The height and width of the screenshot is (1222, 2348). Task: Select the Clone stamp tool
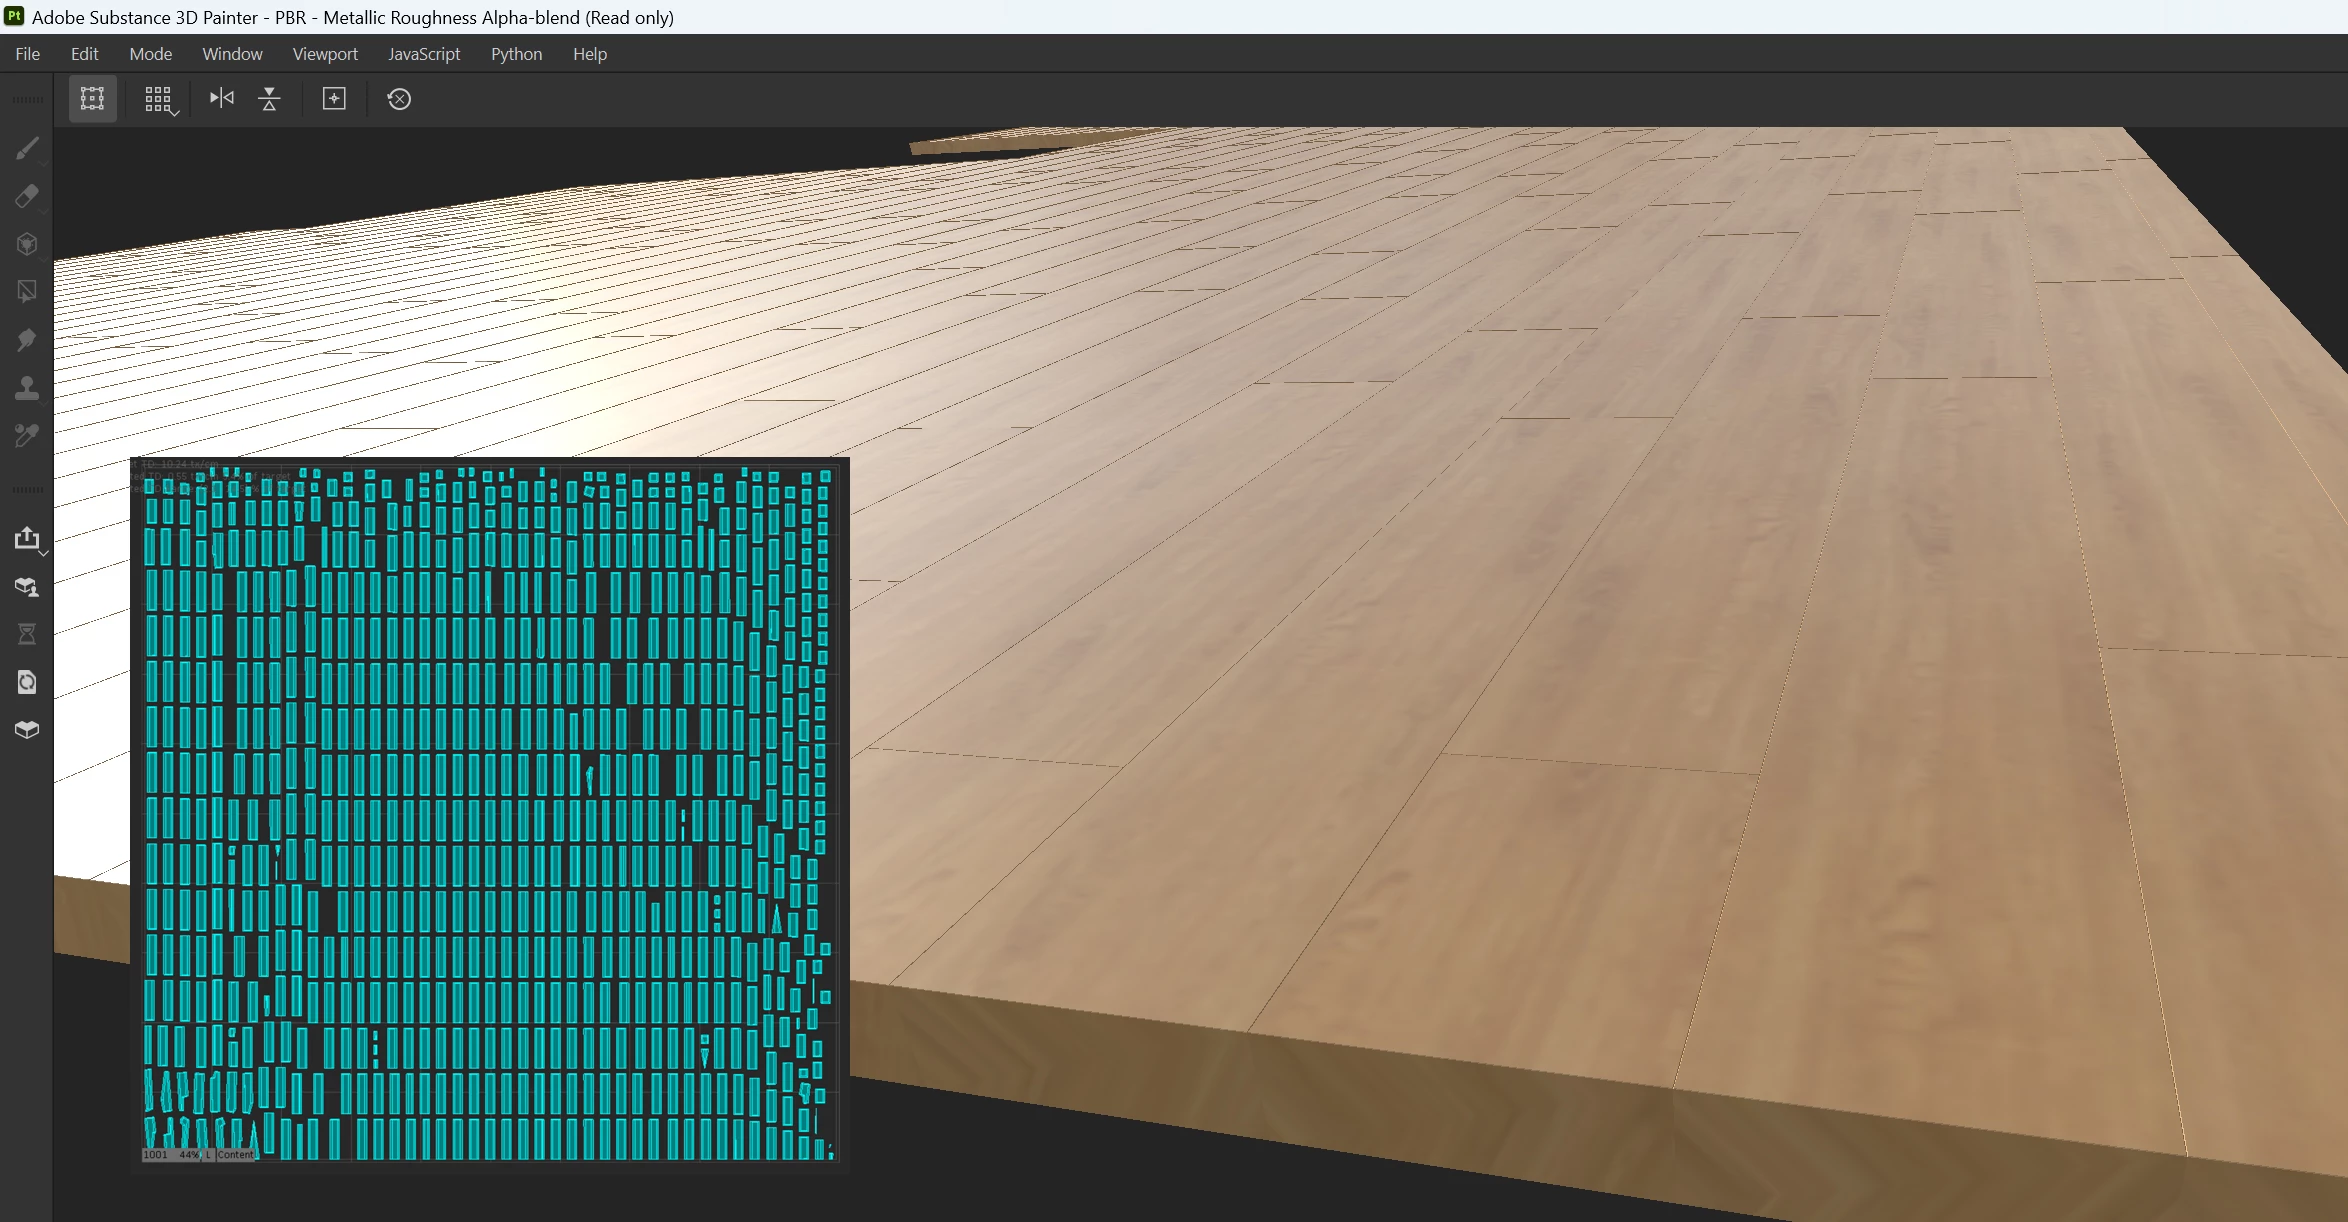pos(27,387)
